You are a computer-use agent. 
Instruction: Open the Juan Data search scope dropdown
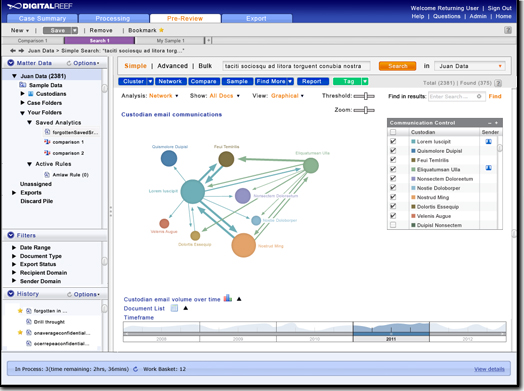tap(470, 66)
